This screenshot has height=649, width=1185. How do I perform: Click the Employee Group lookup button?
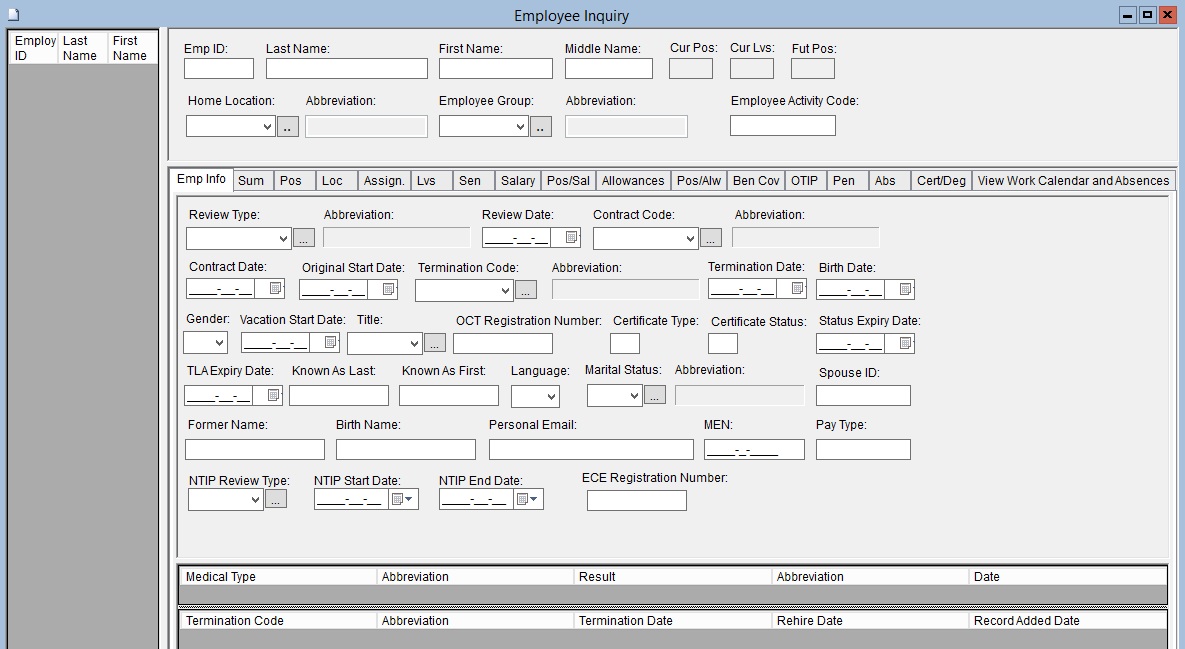point(541,127)
